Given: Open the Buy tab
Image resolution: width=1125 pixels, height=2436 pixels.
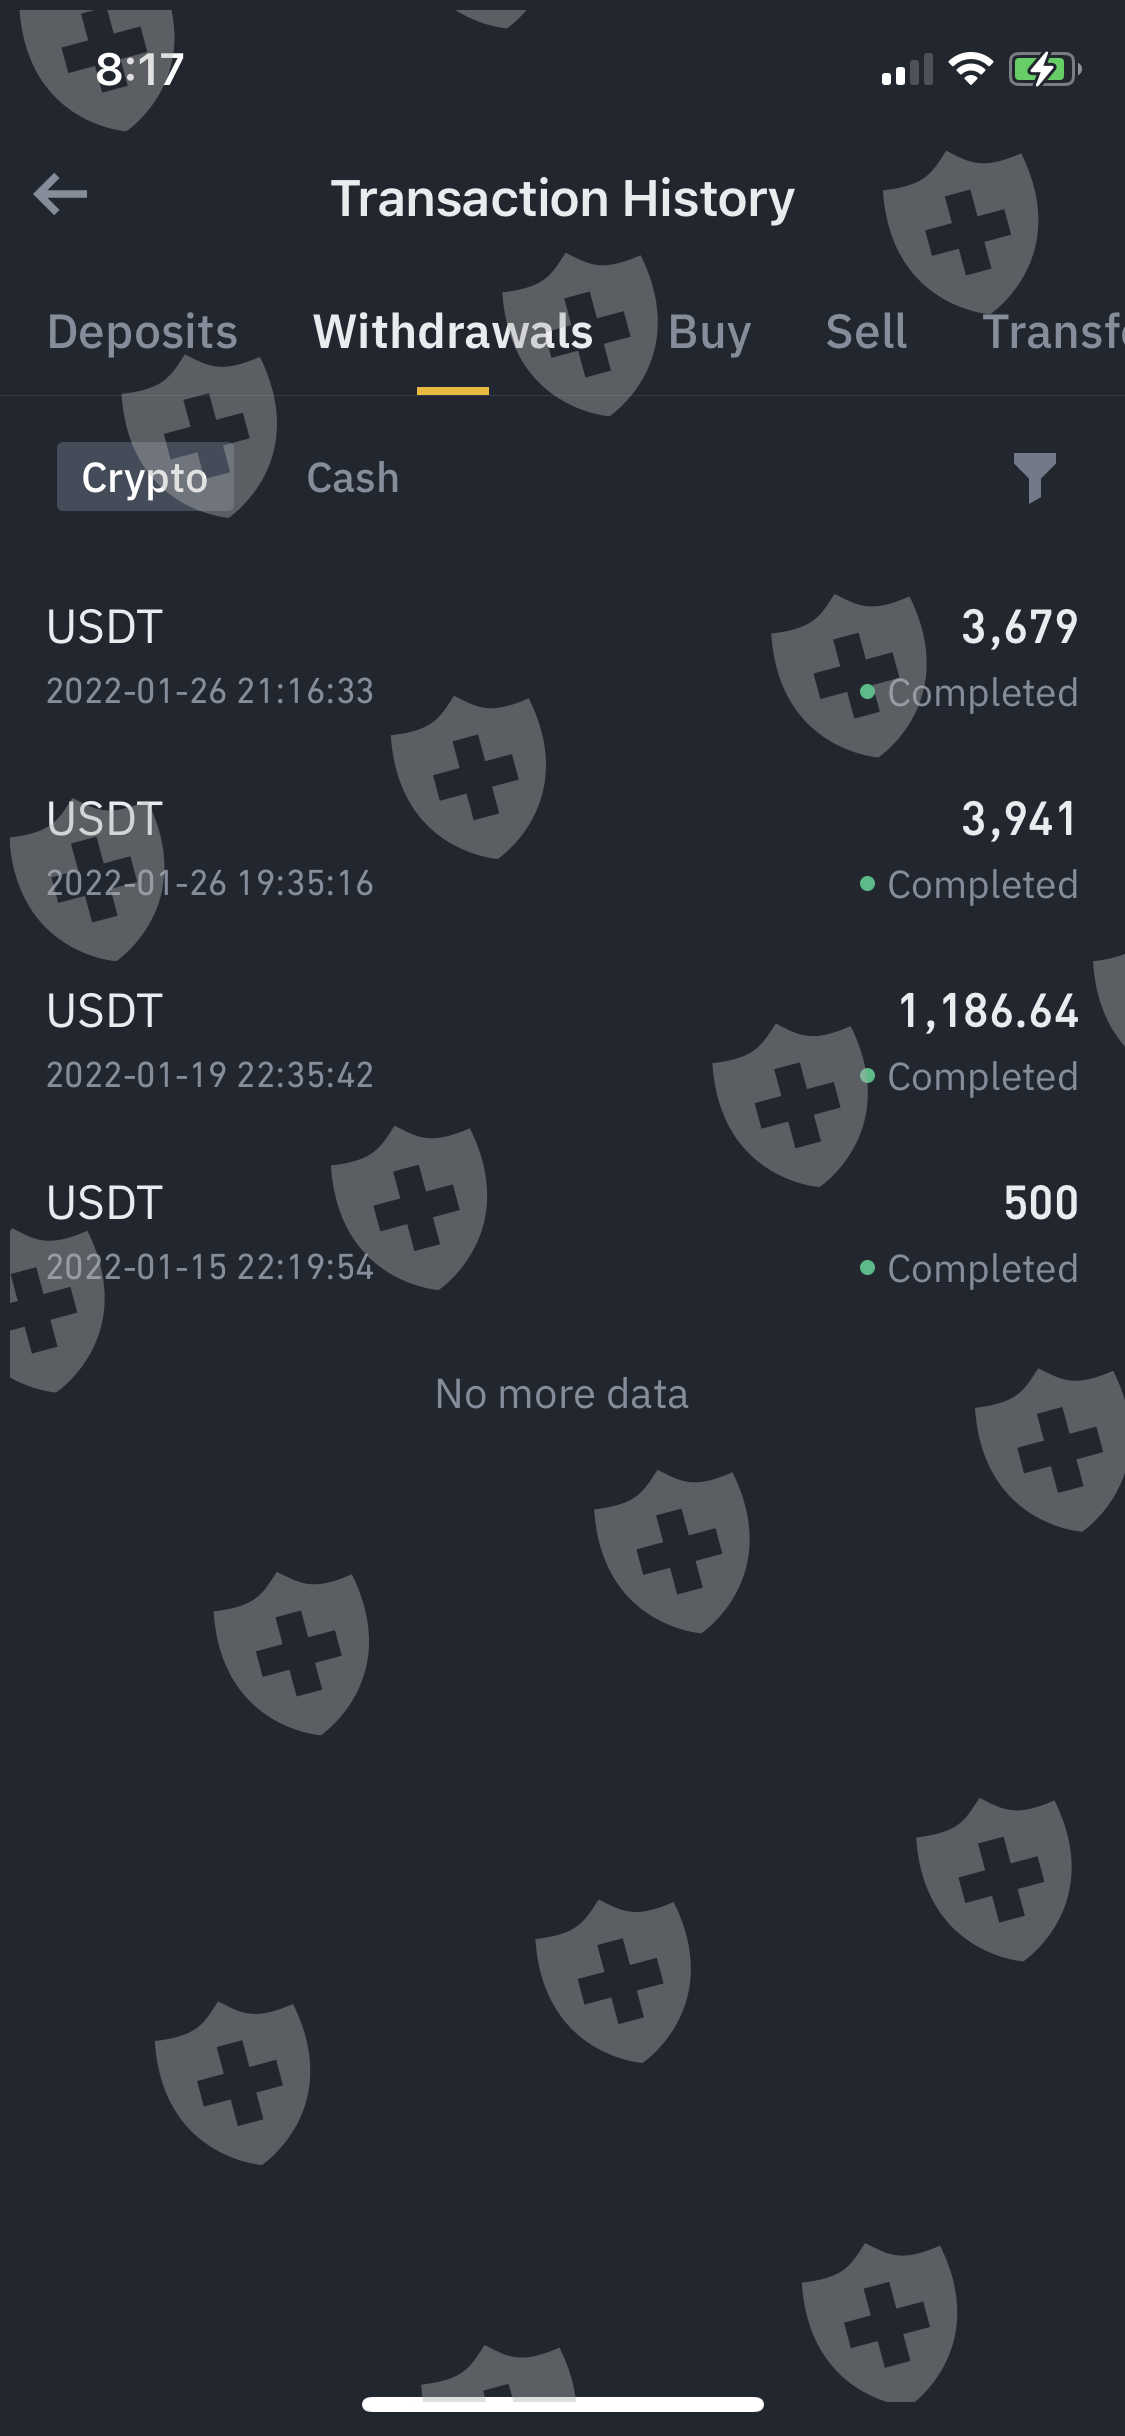Looking at the screenshot, I should pyautogui.click(x=709, y=332).
